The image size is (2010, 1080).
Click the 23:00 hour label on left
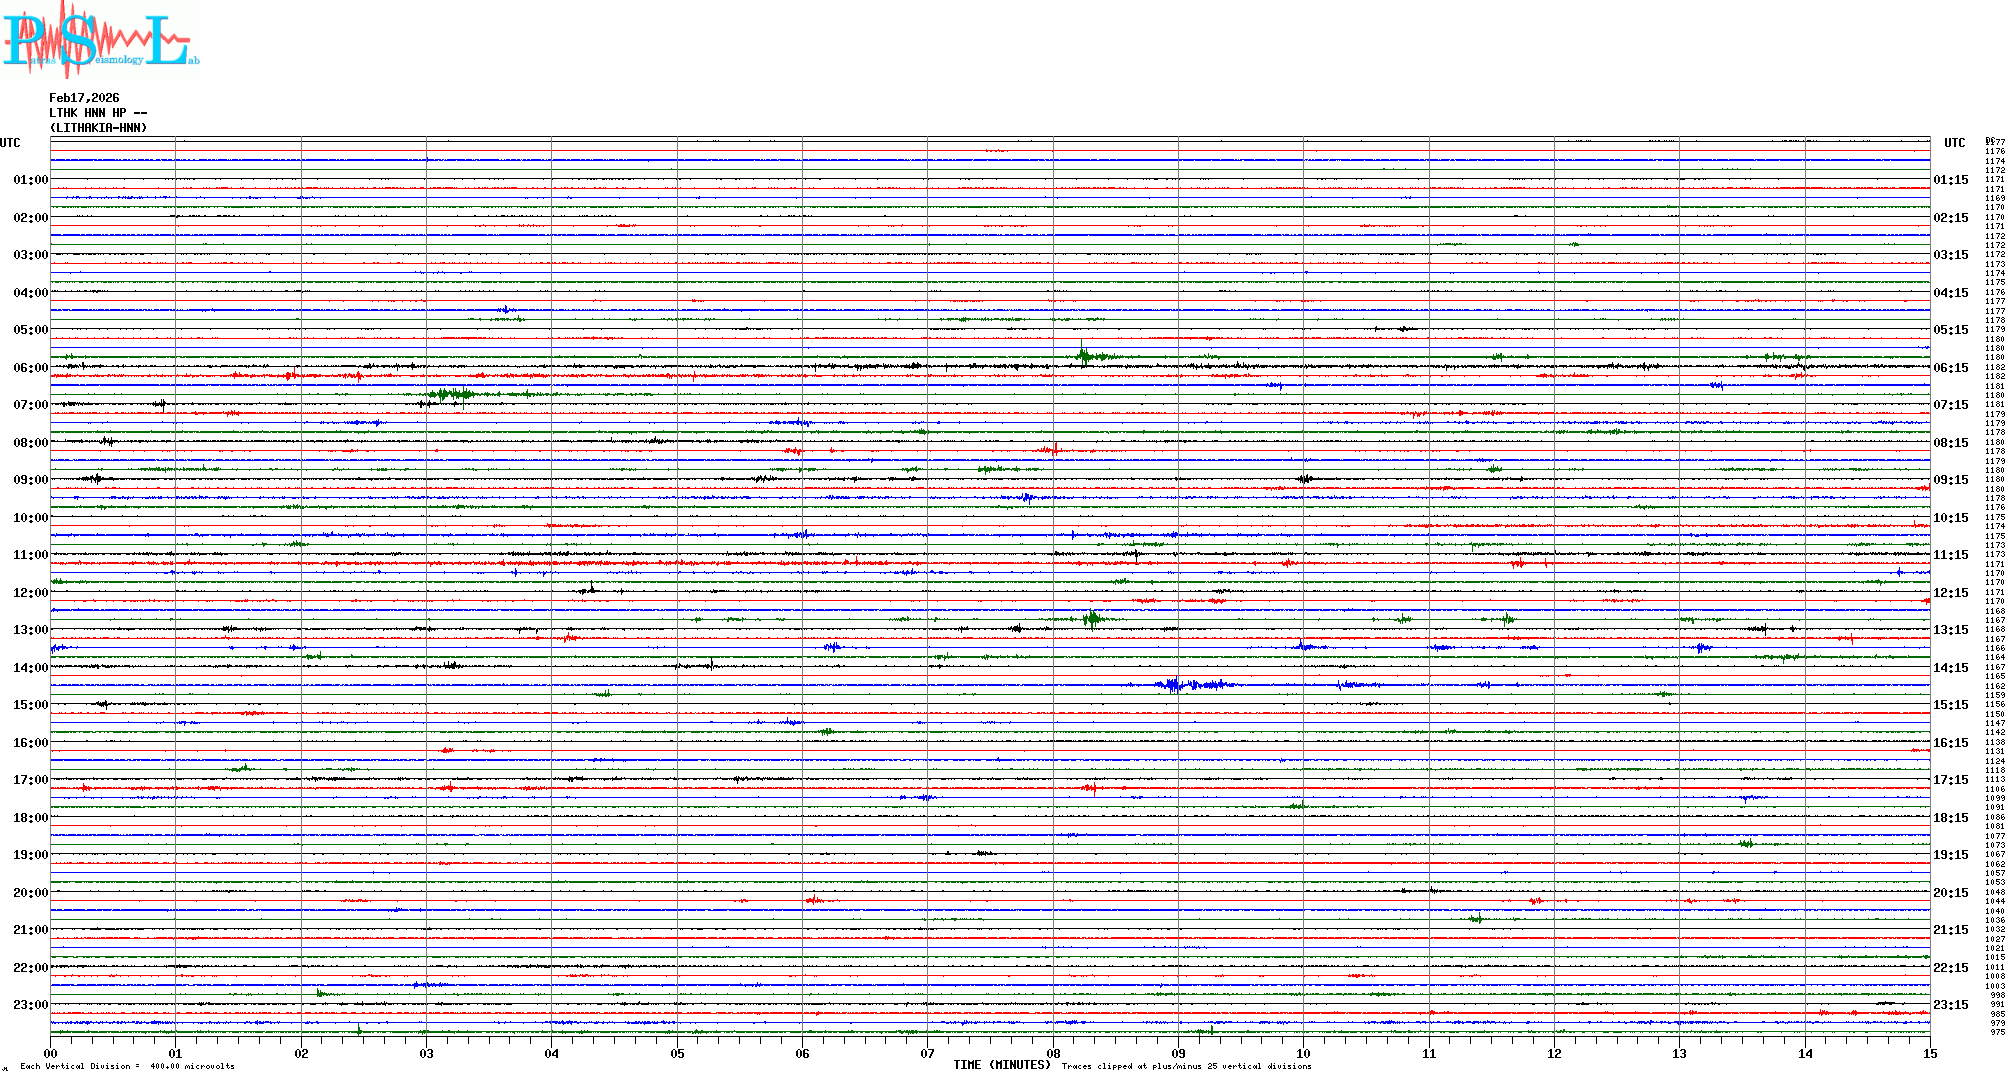point(30,1005)
